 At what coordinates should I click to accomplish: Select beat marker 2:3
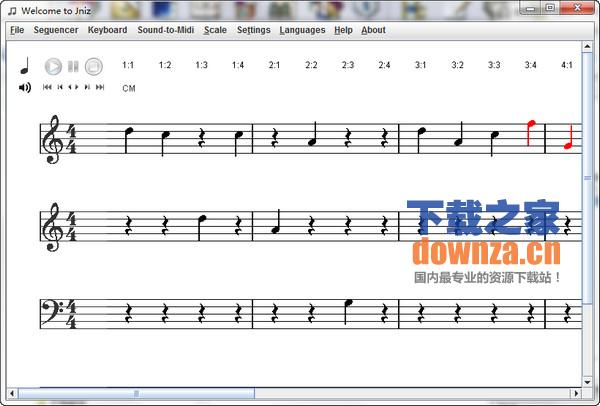(x=348, y=65)
